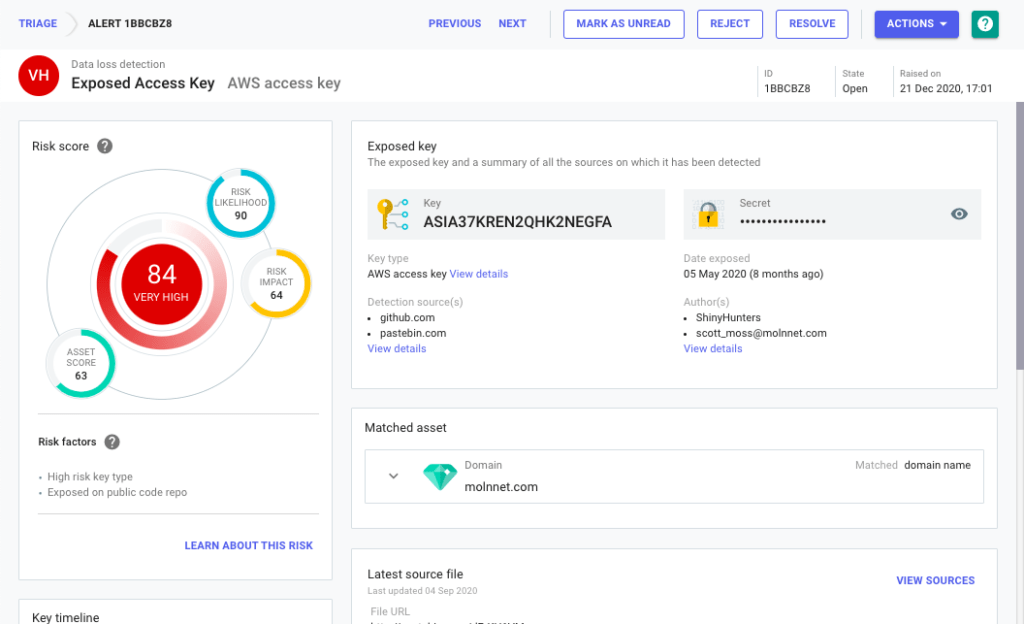Click github.com detection source

coord(408,318)
